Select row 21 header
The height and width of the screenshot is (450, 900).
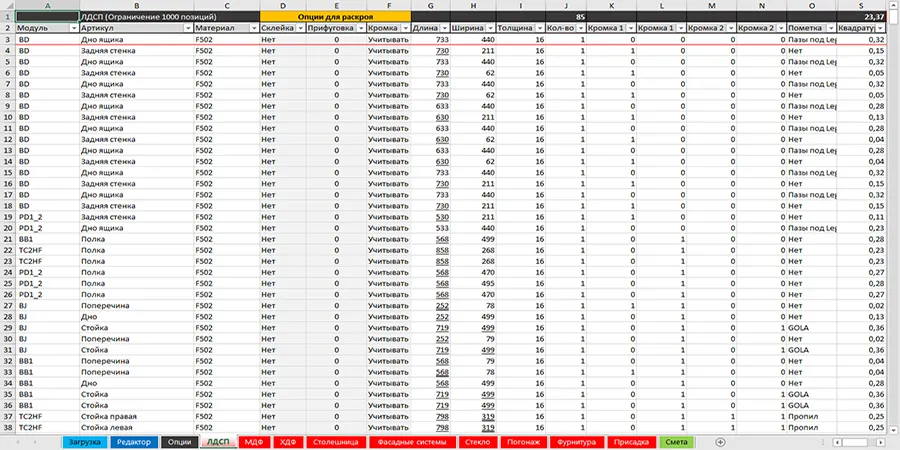point(7,239)
